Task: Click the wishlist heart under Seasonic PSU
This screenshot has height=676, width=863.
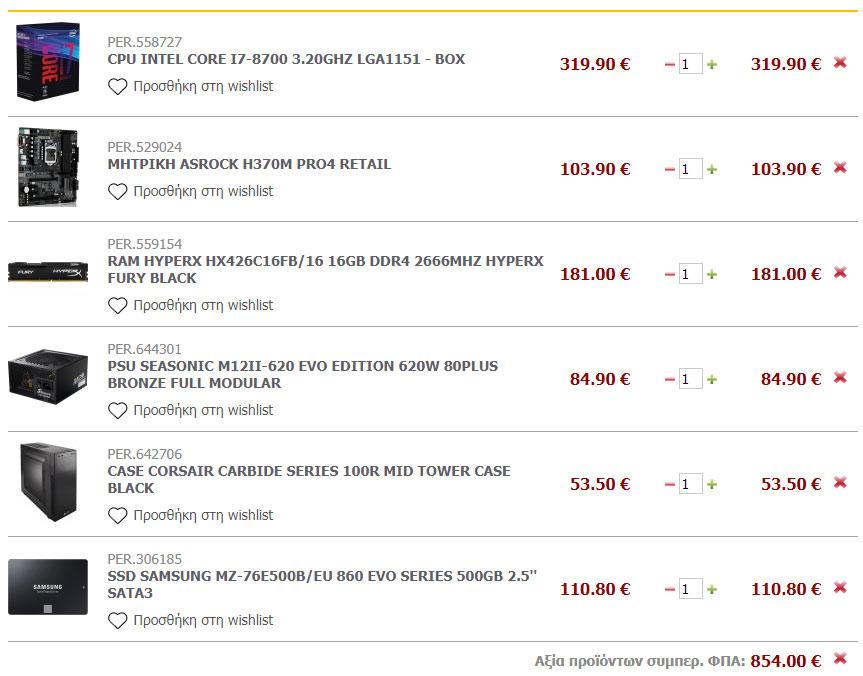Action: pos(118,410)
